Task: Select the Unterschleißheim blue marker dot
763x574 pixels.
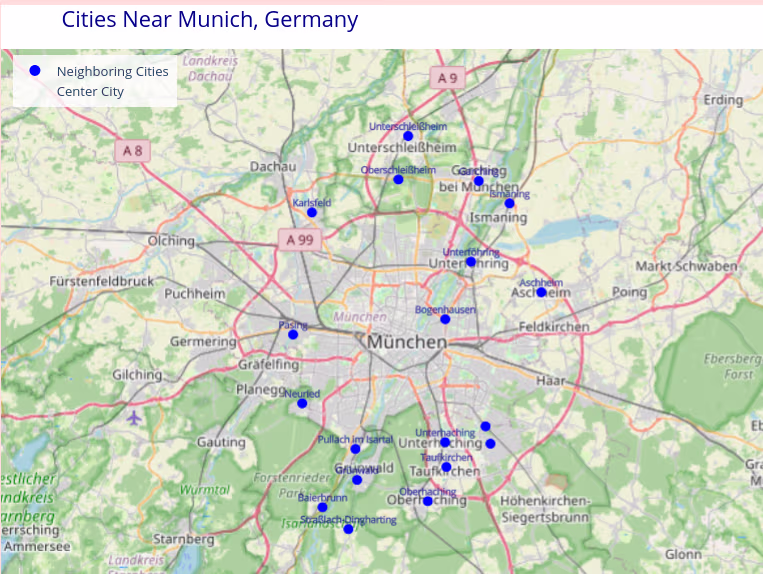Action: coord(408,136)
